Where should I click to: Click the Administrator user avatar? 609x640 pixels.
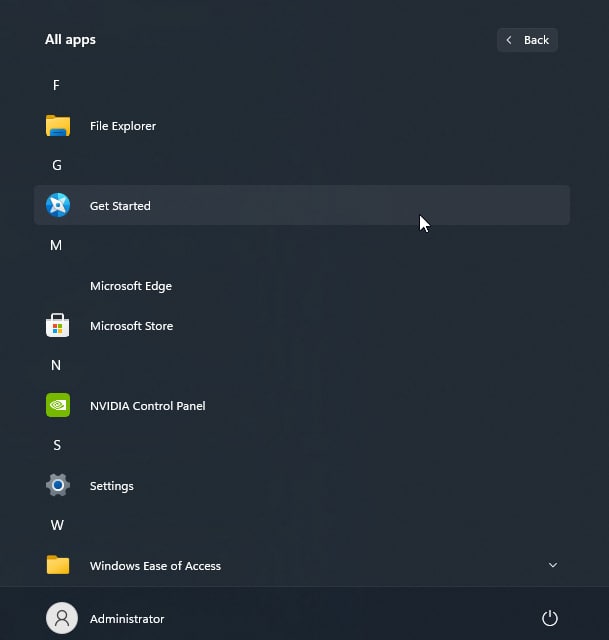[62, 618]
